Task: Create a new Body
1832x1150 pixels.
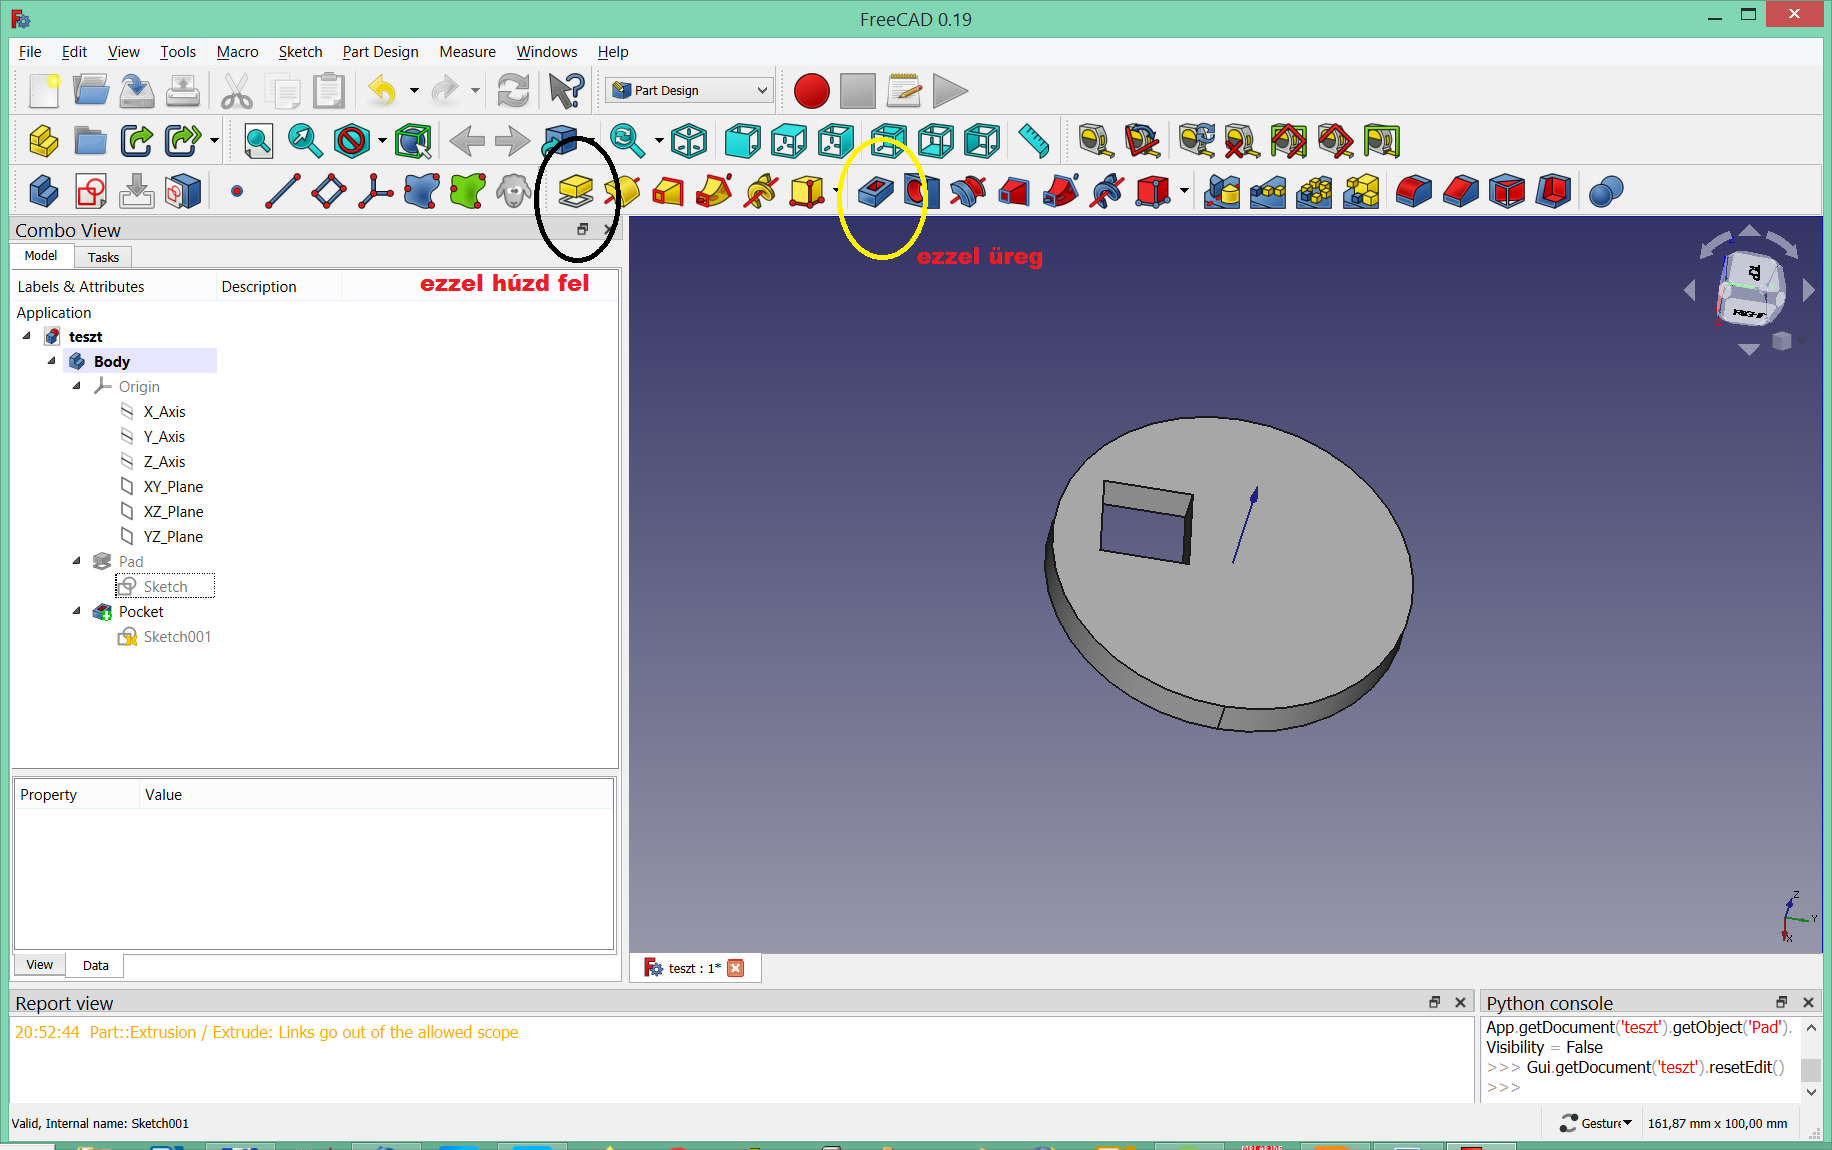Action: coord(44,191)
